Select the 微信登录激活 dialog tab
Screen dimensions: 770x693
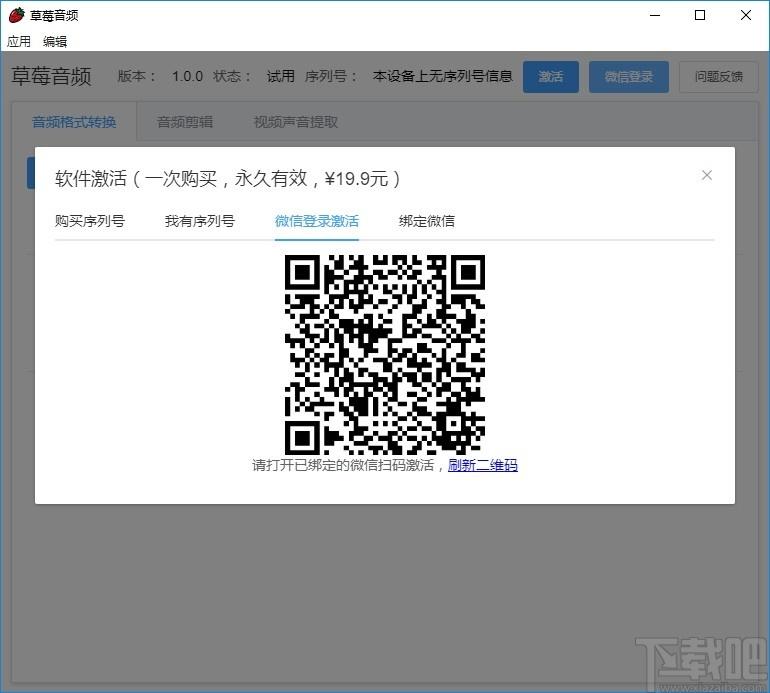pyautogui.click(x=317, y=221)
